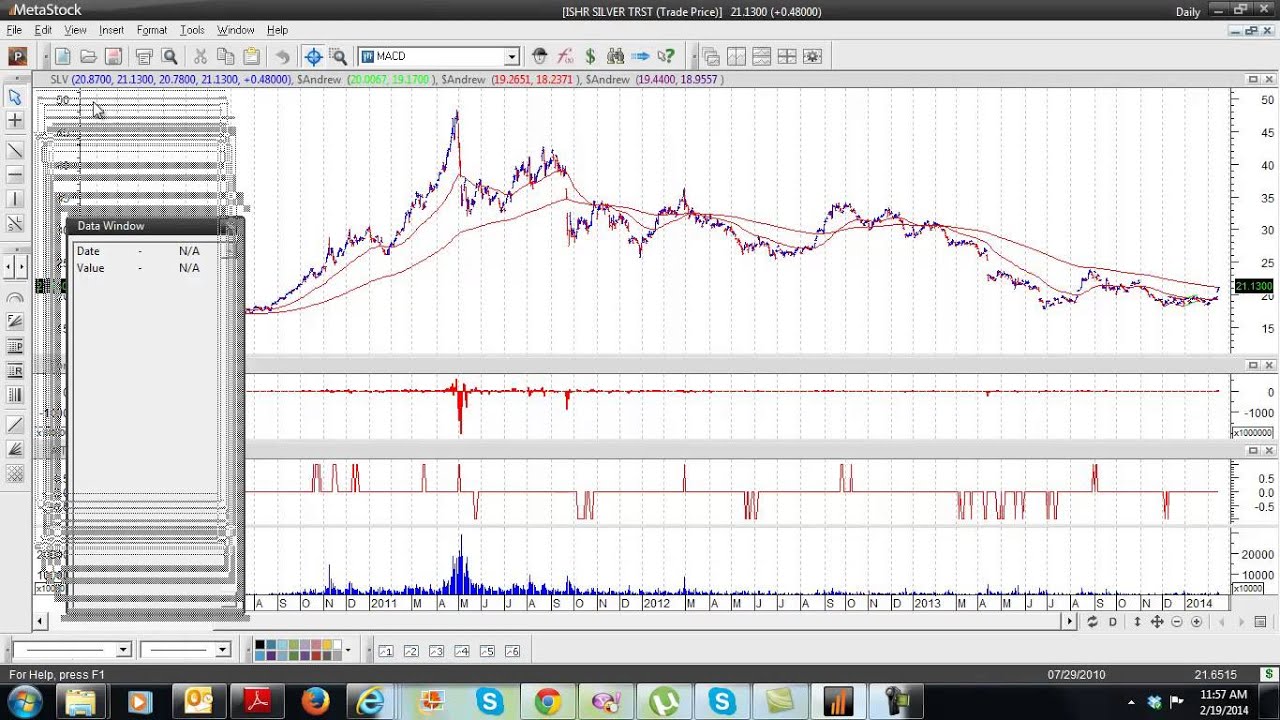Select the horizontal line drawing tool
Image resolution: width=1280 pixels, height=720 pixels.
pyautogui.click(x=15, y=176)
